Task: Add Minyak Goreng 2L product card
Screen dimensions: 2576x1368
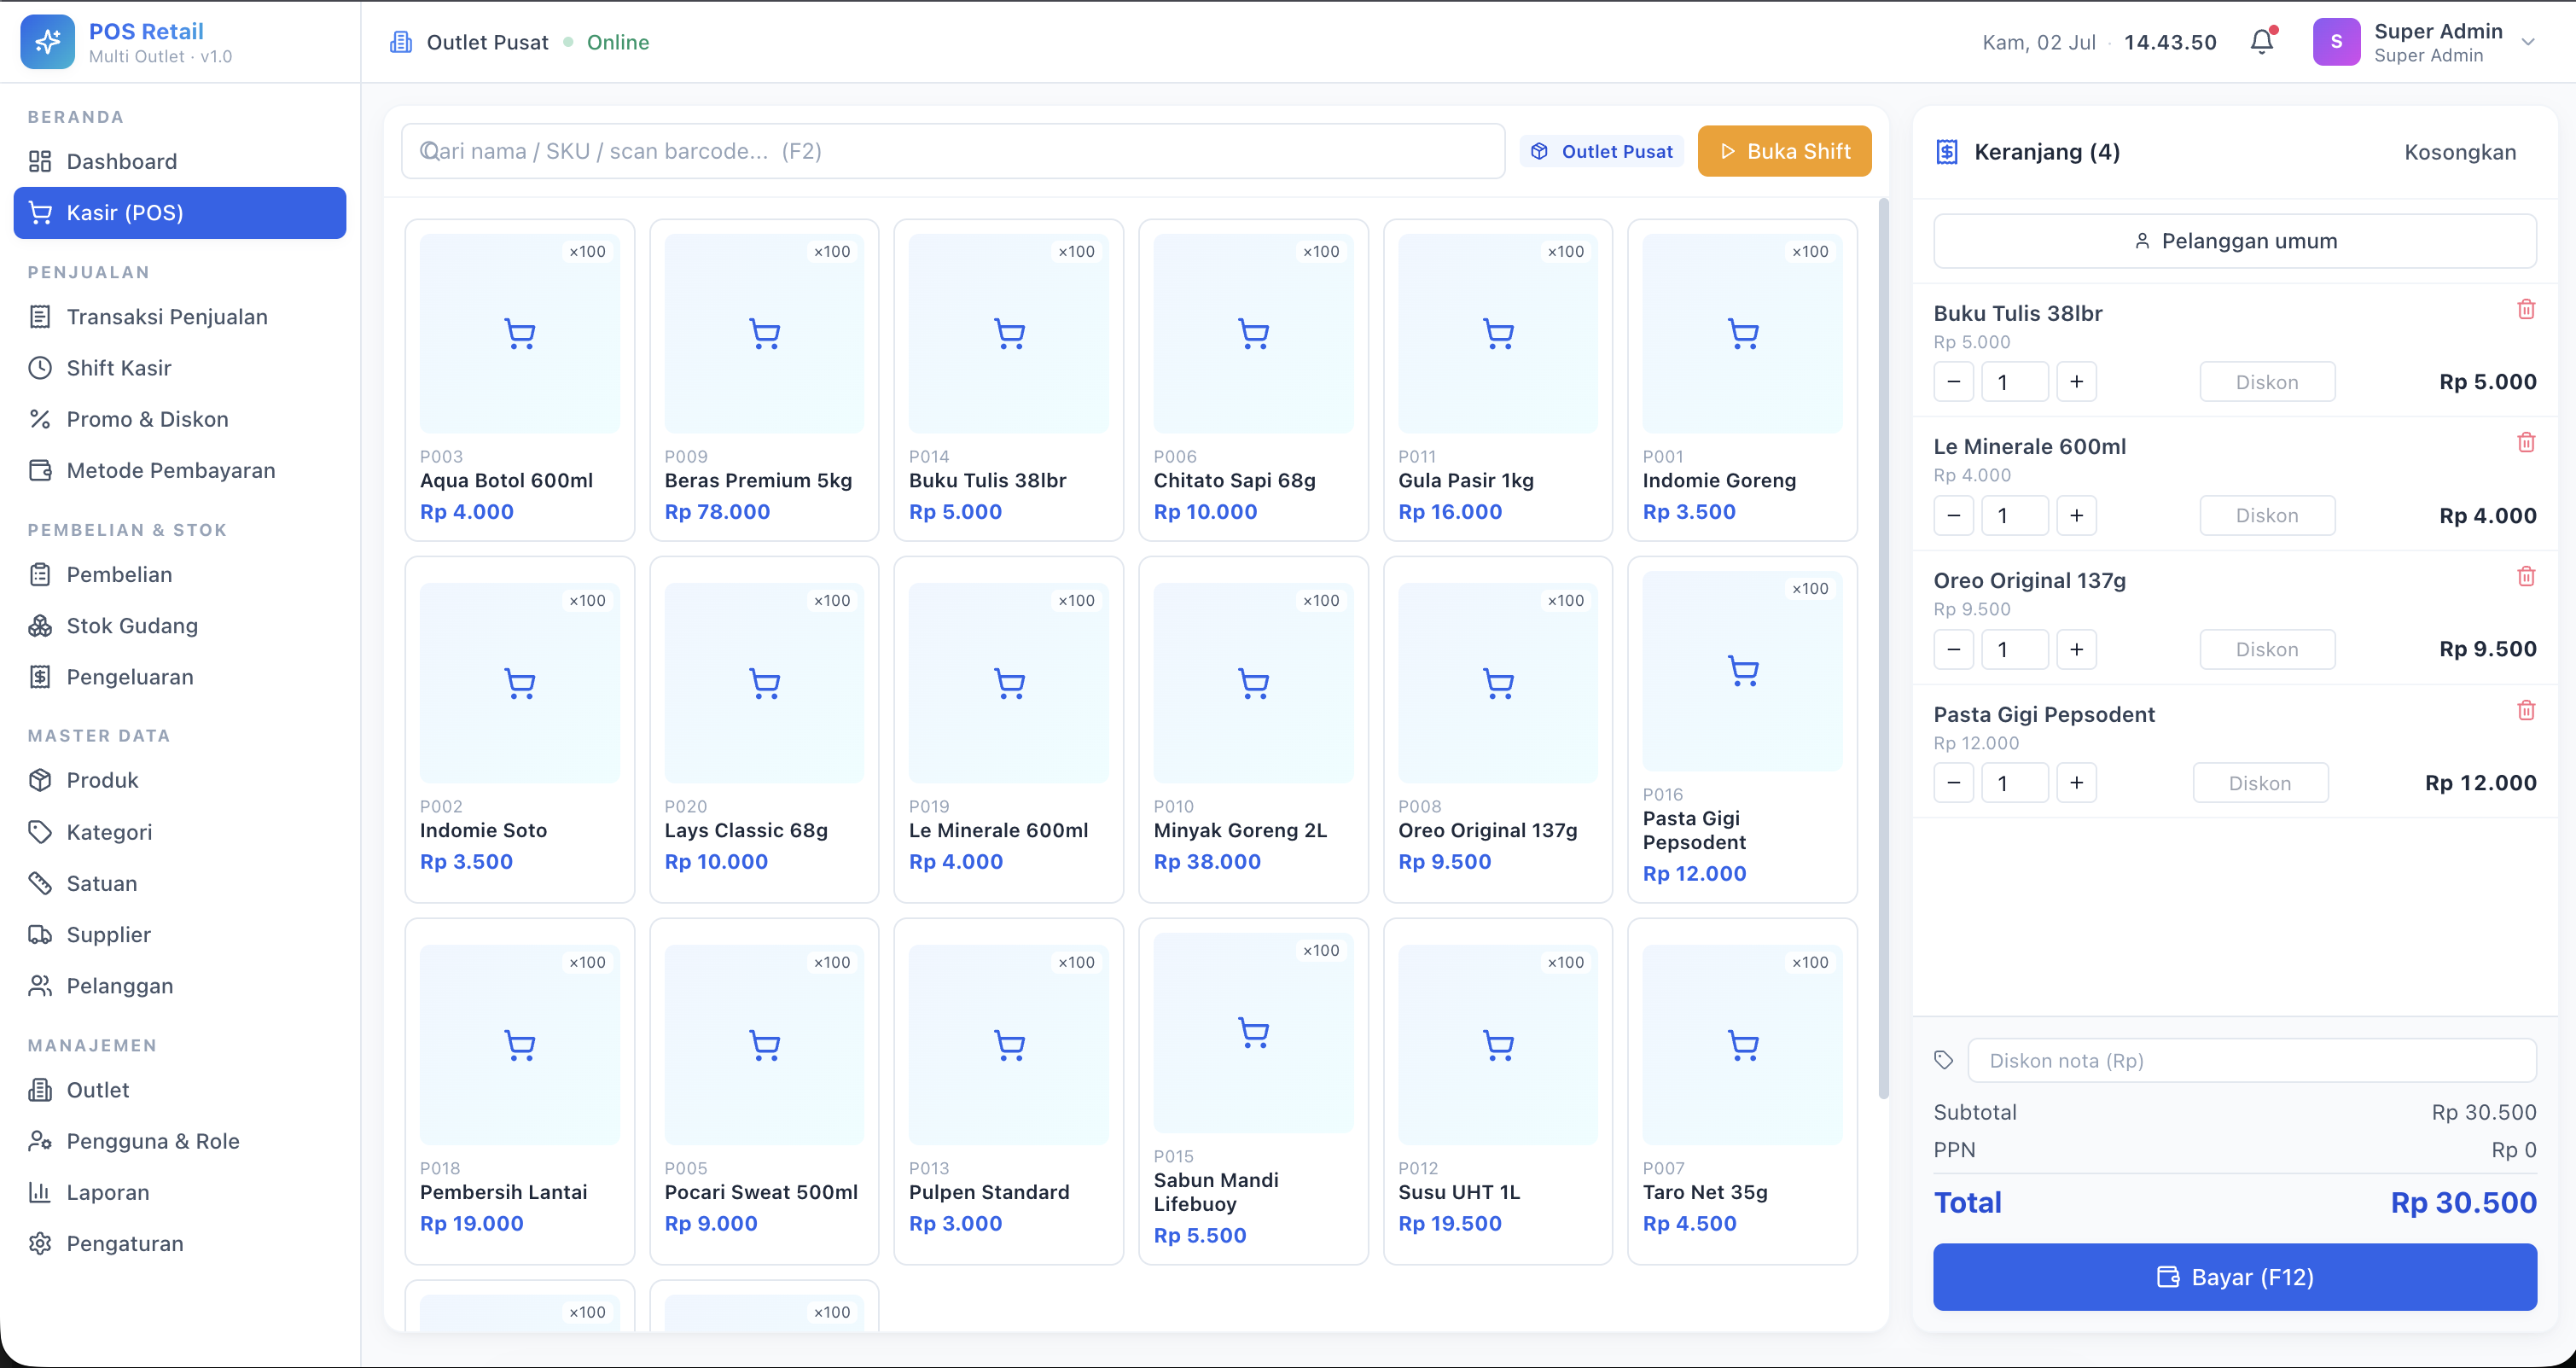Action: point(1253,730)
